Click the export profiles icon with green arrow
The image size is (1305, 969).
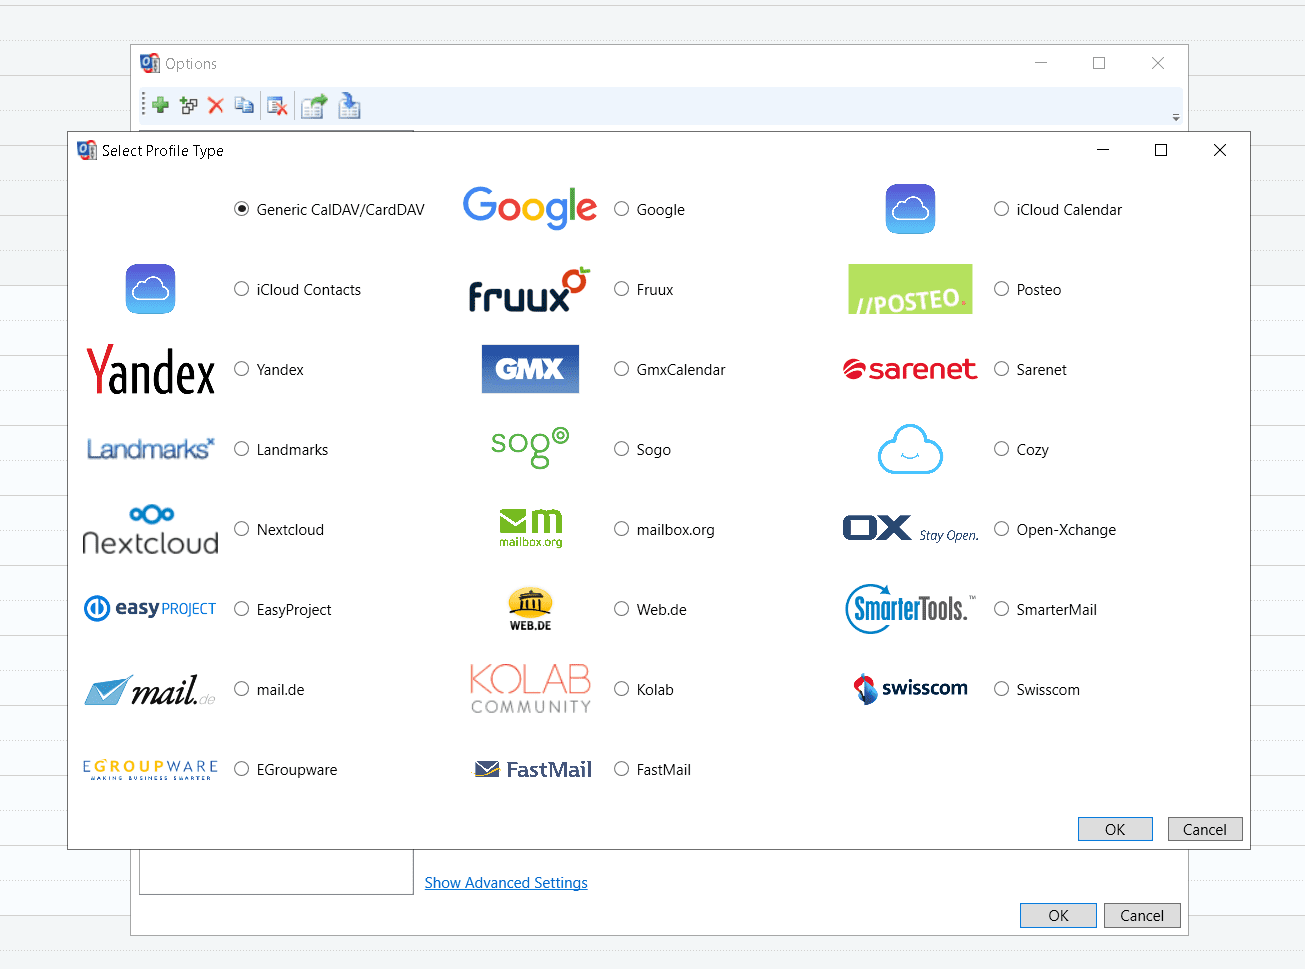coord(314,106)
